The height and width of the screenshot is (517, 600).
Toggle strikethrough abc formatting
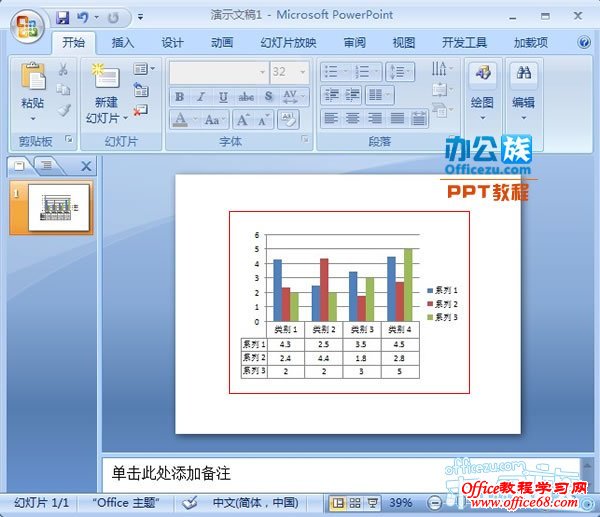(246, 97)
